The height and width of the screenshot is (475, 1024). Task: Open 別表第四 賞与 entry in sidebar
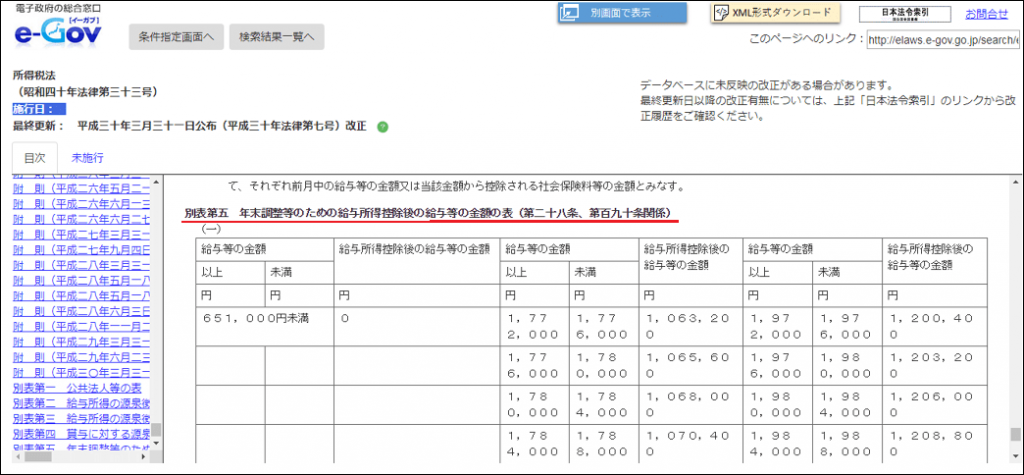80,434
